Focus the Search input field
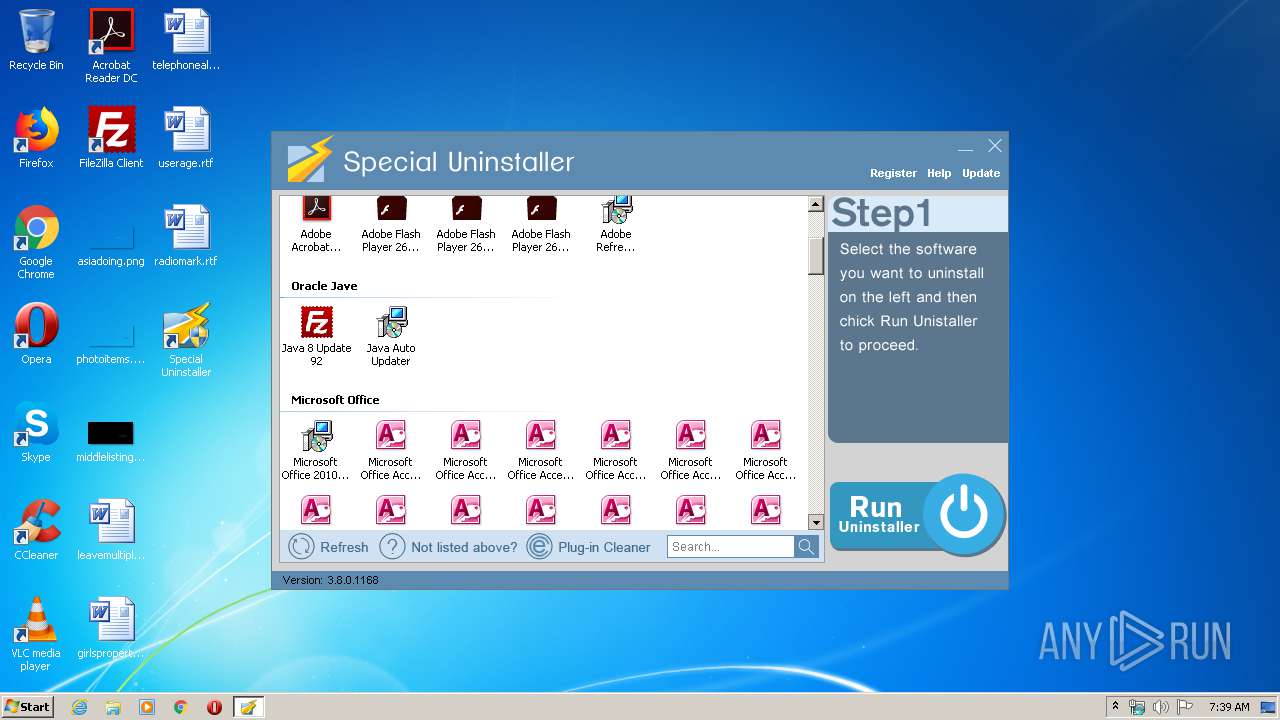The image size is (1280, 720). pyautogui.click(x=731, y=547)
